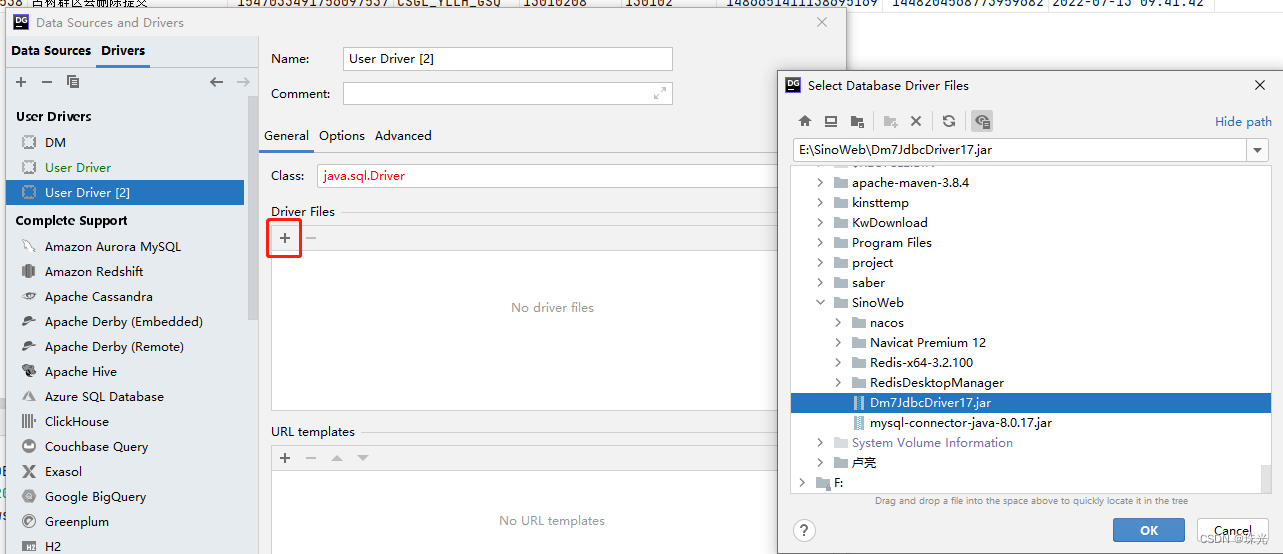Expand the Program Files folder

pyautogui.click(x=820, y=242)
